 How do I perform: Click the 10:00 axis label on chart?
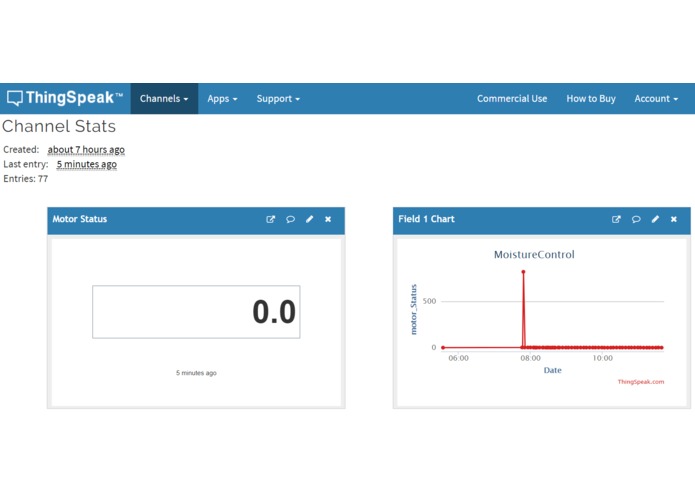[602, 358]
